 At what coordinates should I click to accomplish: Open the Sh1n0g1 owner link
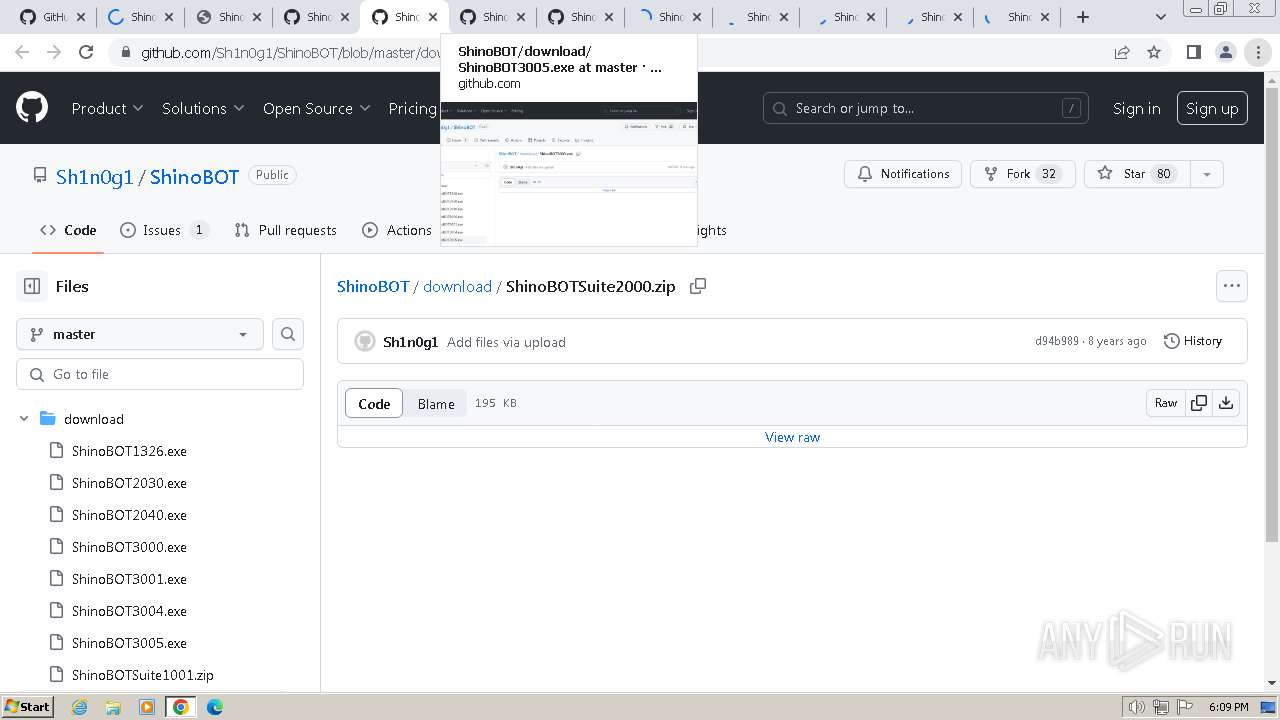tap(94, 177)
